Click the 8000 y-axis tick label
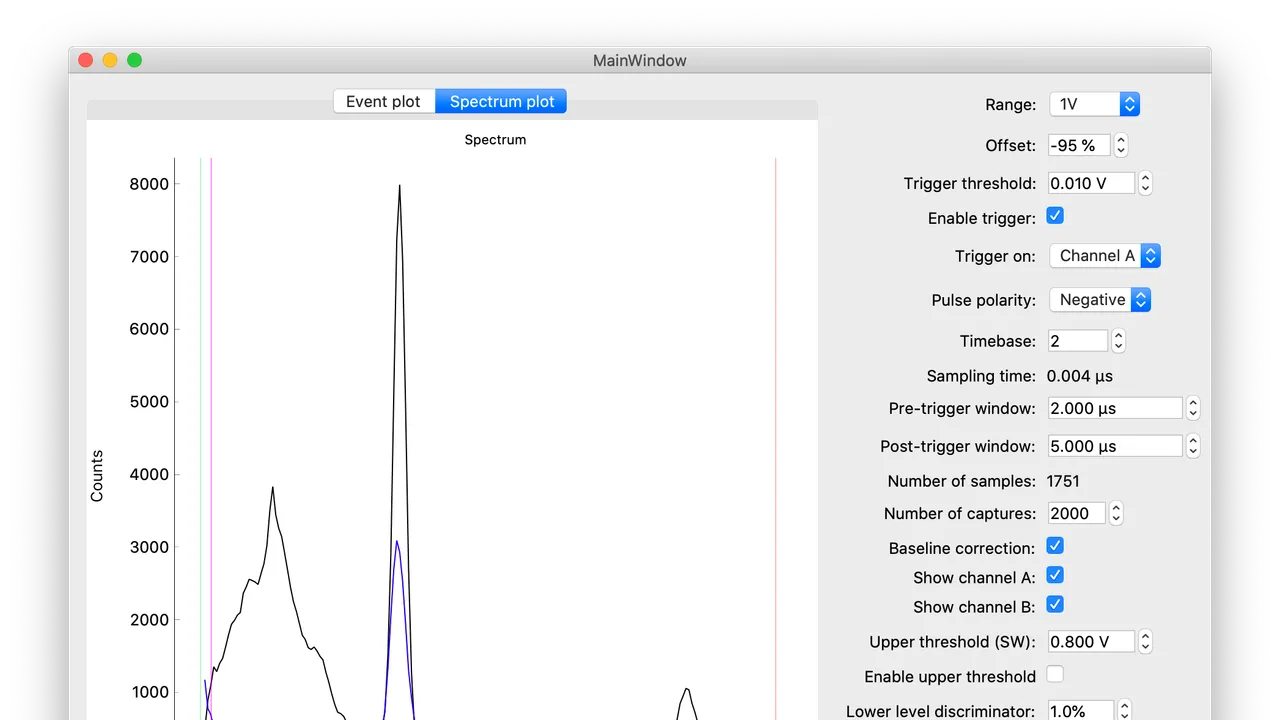Screen dimensions: 1280x720 [x=149, y=184]
